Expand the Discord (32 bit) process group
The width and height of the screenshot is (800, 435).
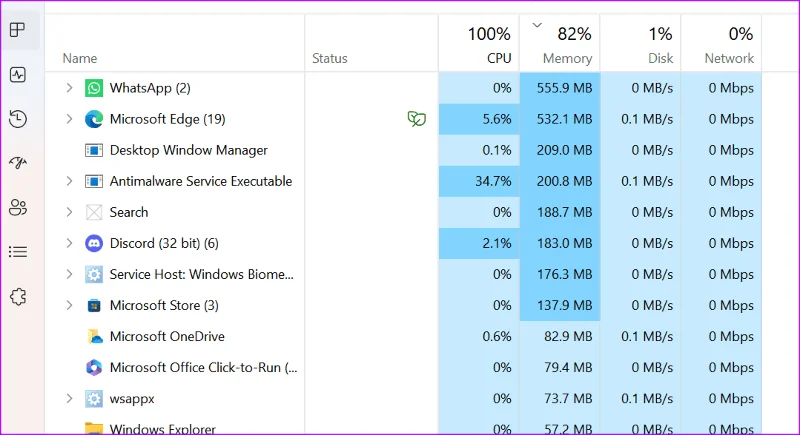pos(69,243)
